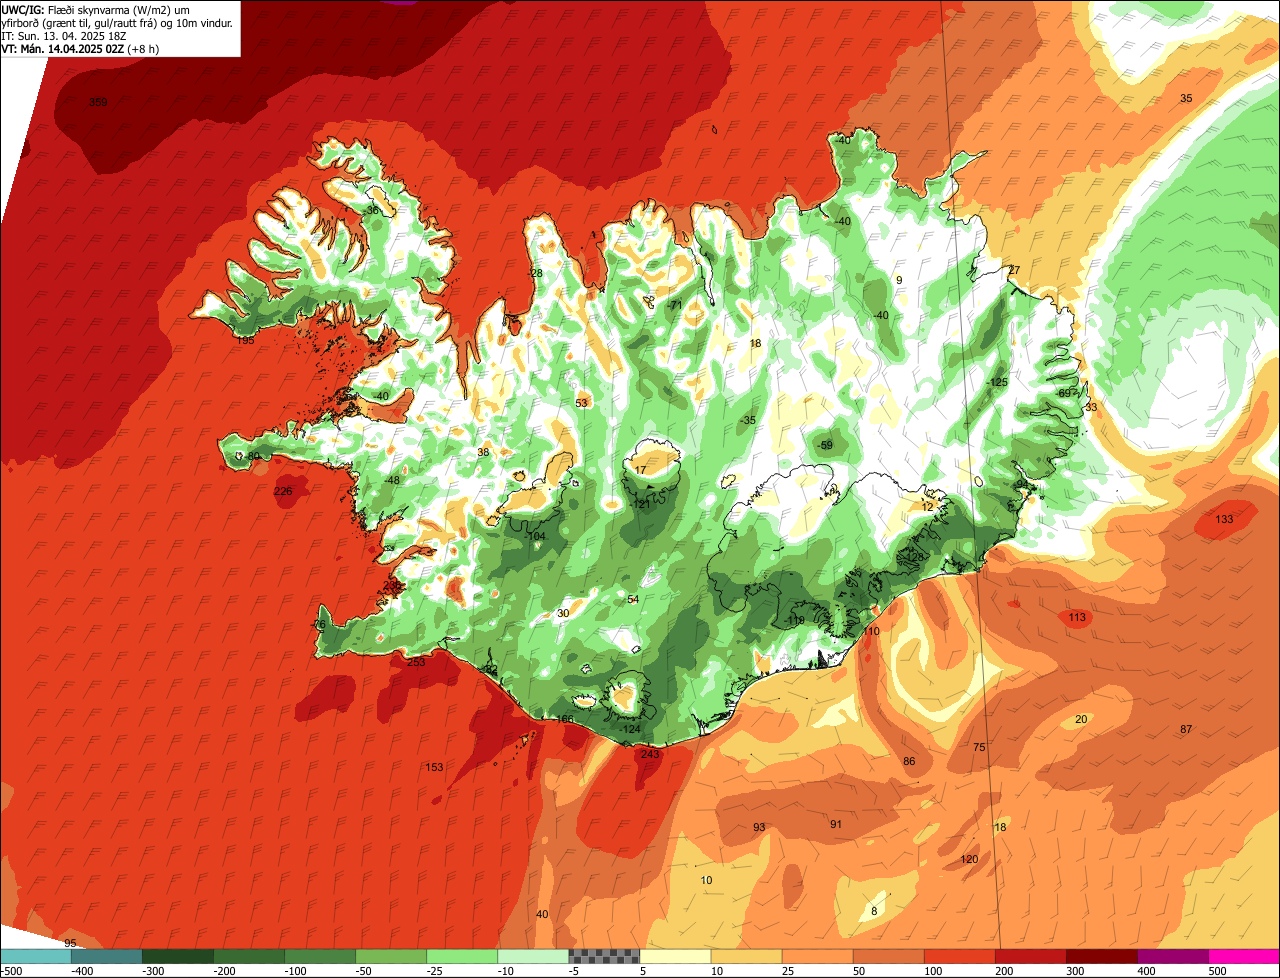Click the map value -104
This screenshot has width=1280, height=978.
536,537
